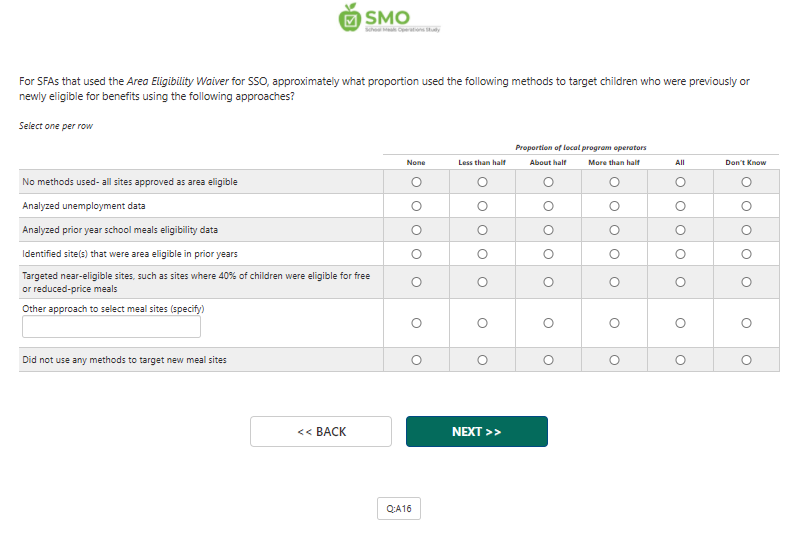The width and height of the screenshot is (795, 536).
Task: Select 'About half' for Other approach row
Action: tap(548, 323)
